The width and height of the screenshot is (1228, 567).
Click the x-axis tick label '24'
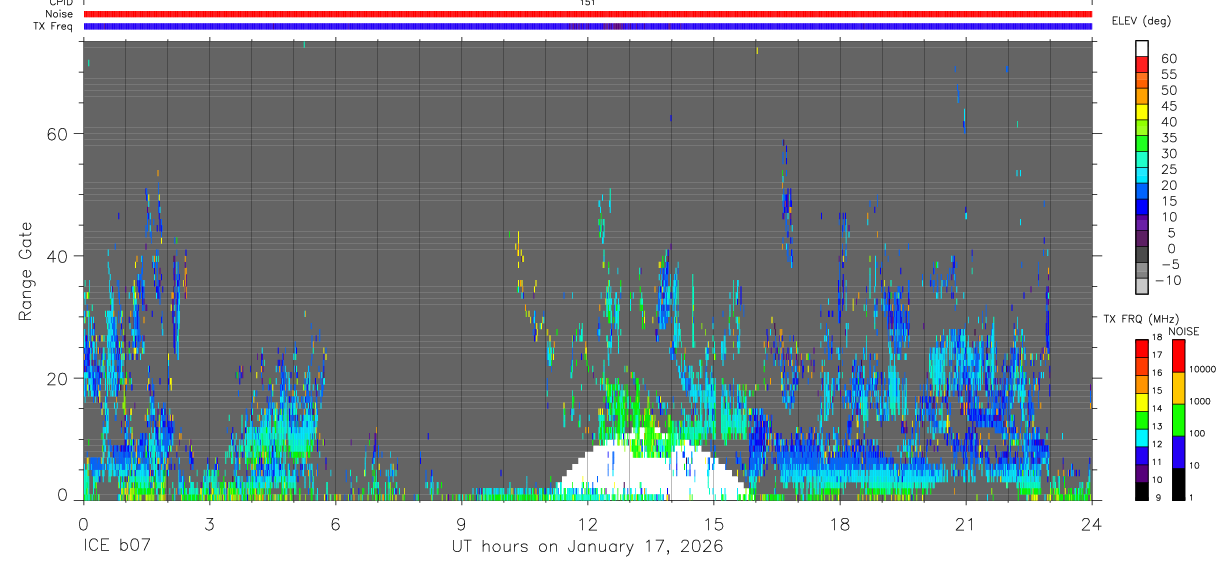[1091, 524]
